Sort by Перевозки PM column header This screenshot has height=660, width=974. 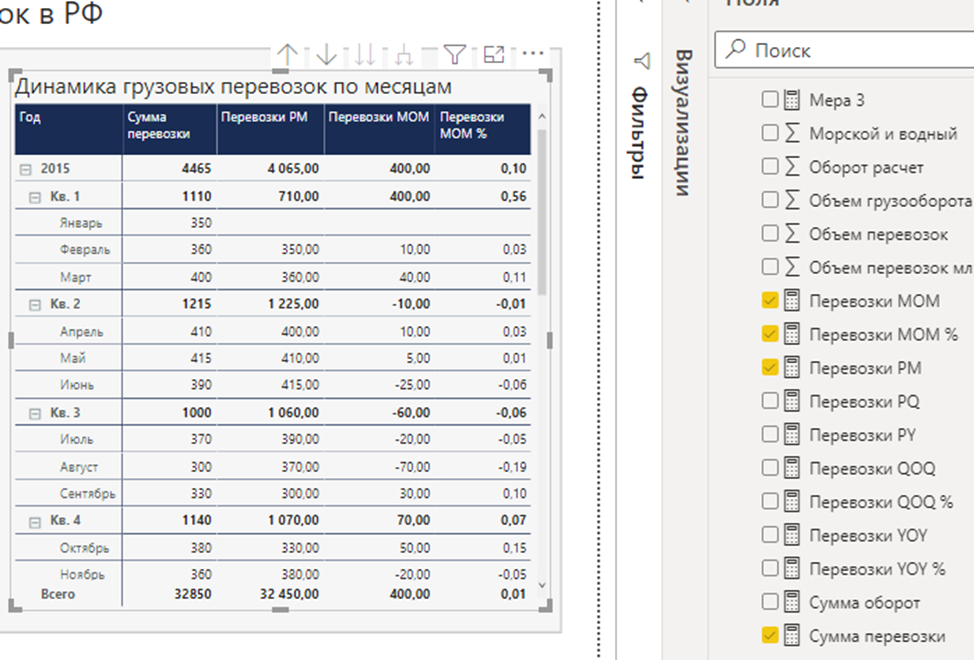click(x=270, y=129)
